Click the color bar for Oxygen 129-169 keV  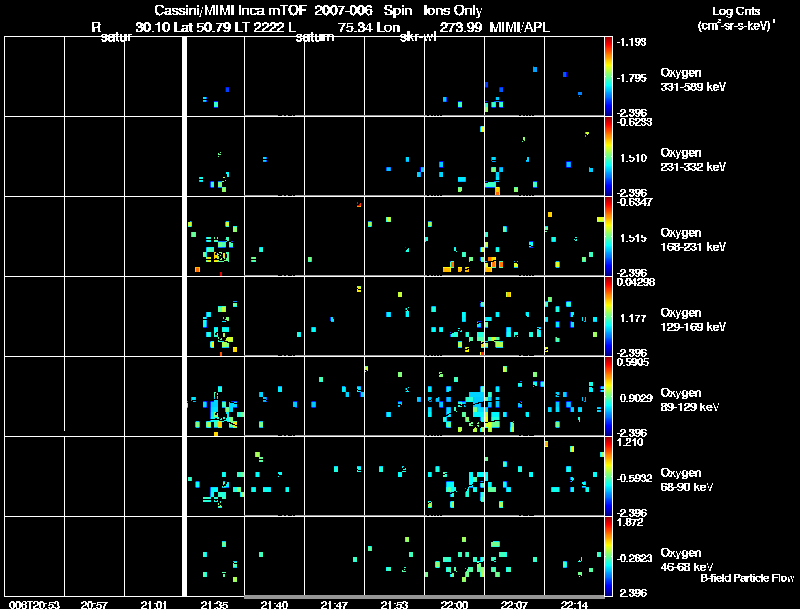point(608,317)
